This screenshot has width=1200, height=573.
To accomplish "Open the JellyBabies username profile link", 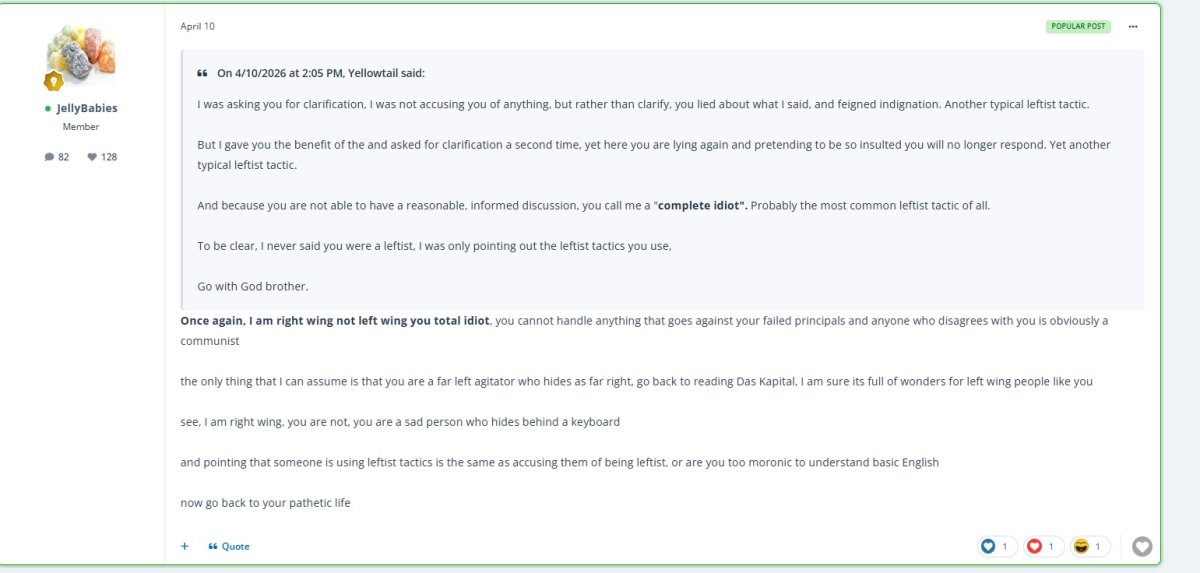I will click(87, 108).
